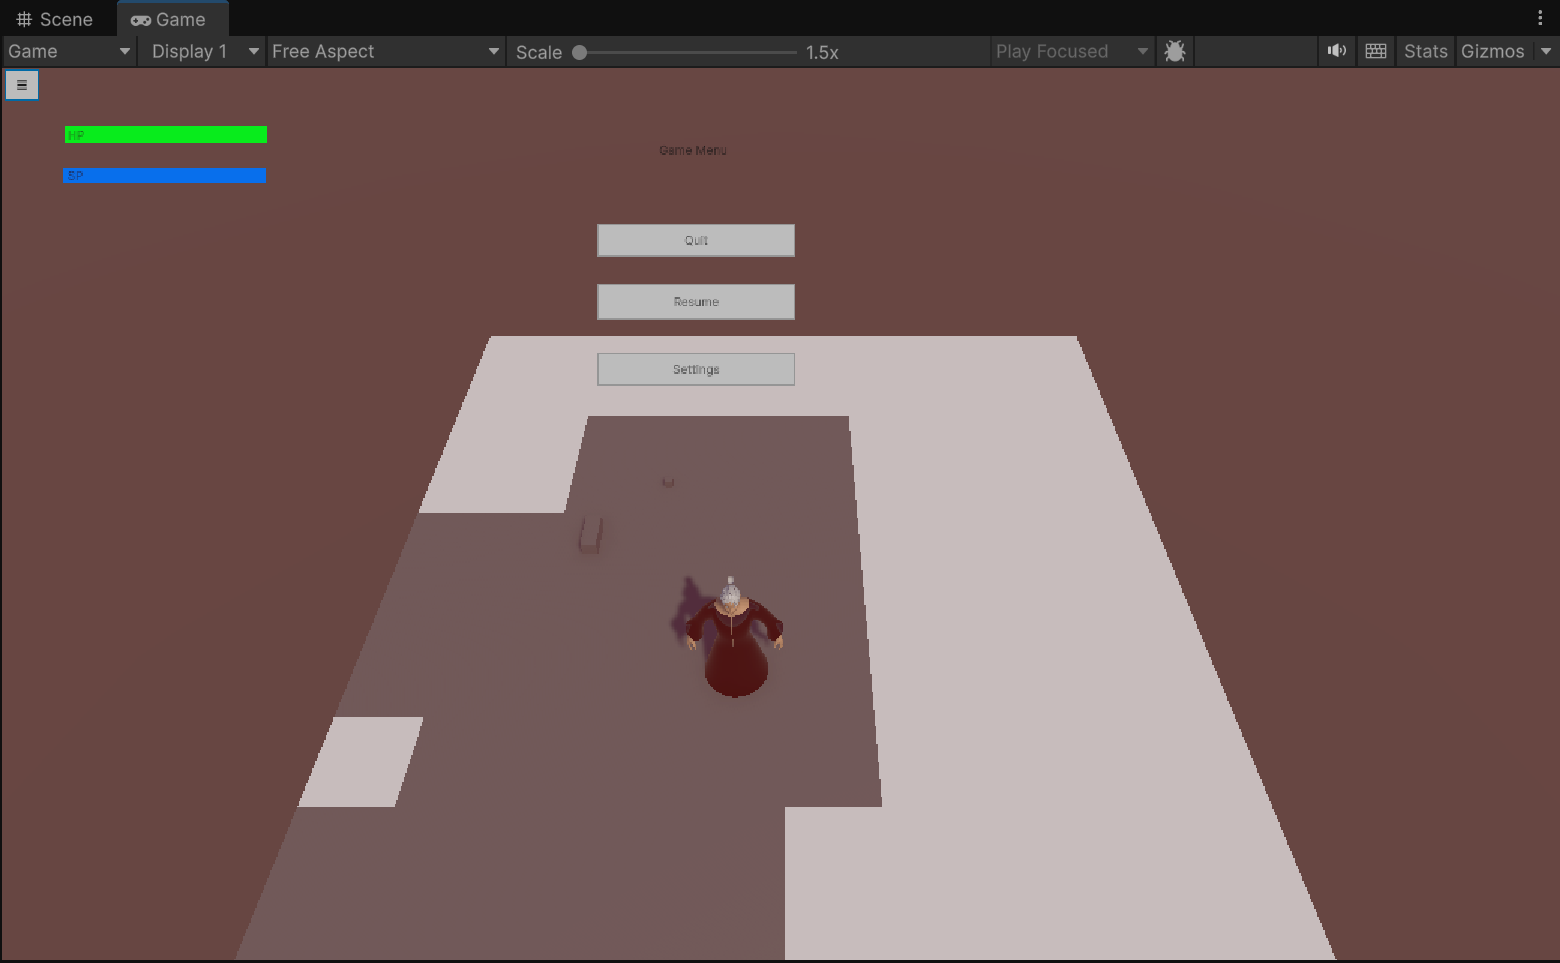Click the Scale slider handle

(579, 52)
